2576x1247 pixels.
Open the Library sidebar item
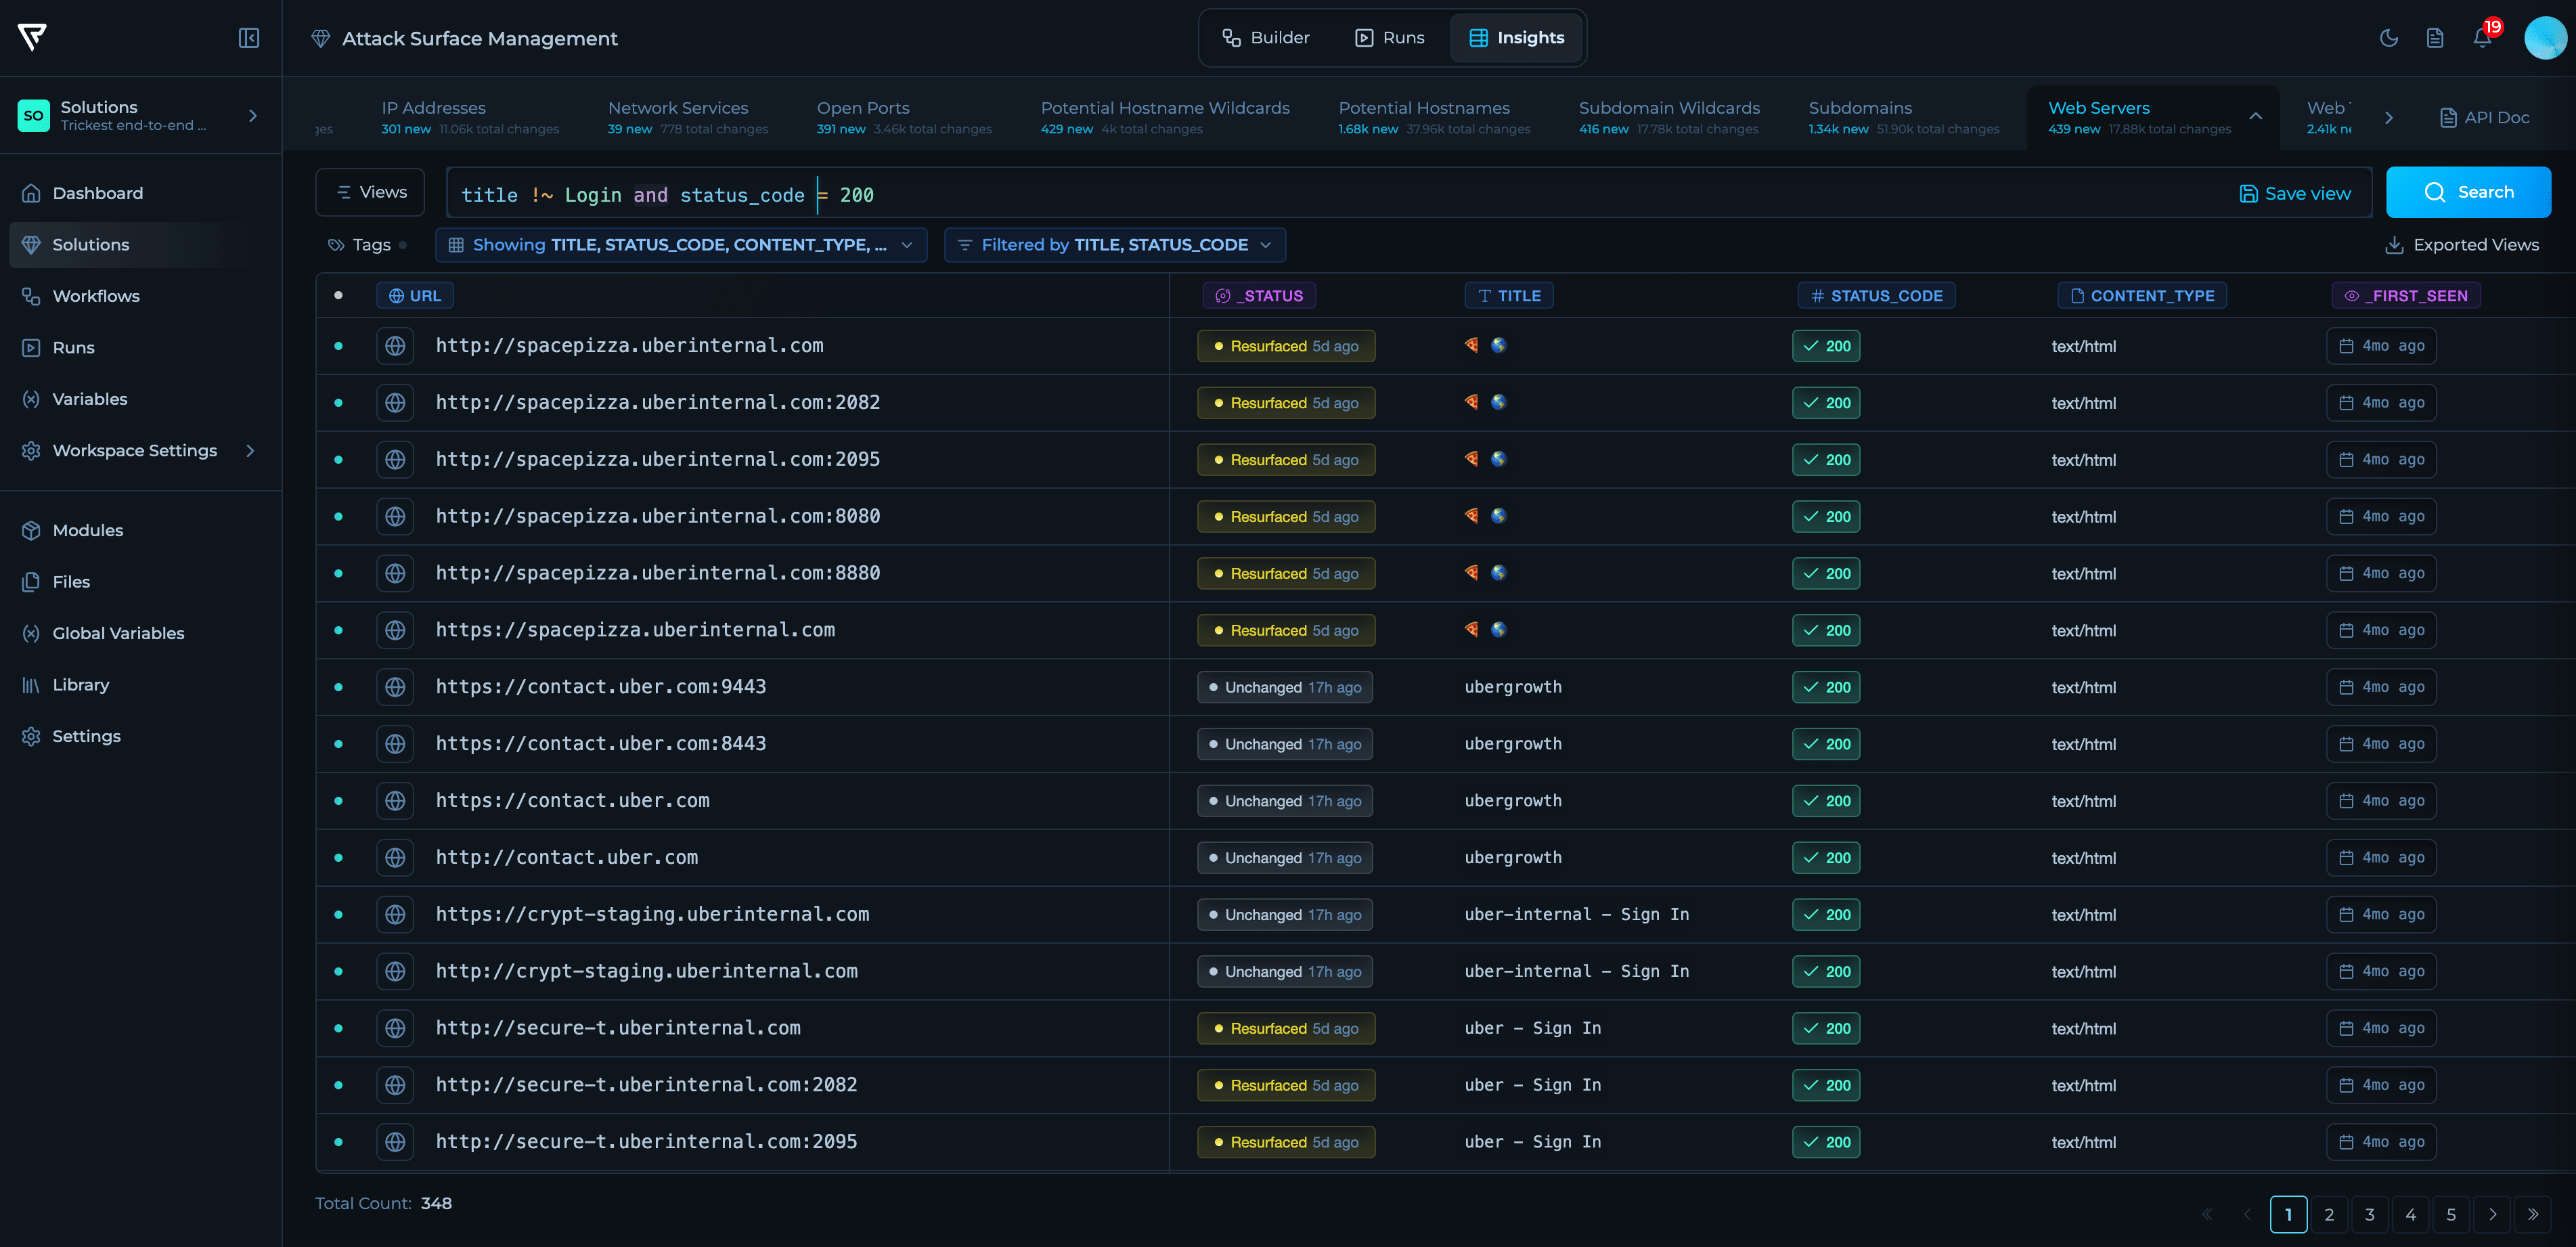click(x=80, y=685)
